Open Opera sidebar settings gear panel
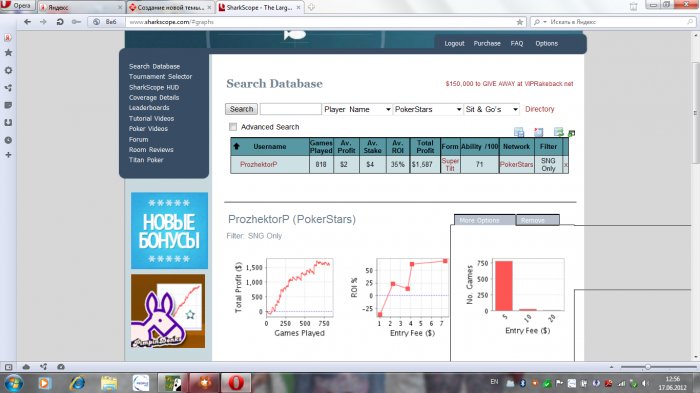The width and height of the screenshot is (700, 393). (8, 70)
